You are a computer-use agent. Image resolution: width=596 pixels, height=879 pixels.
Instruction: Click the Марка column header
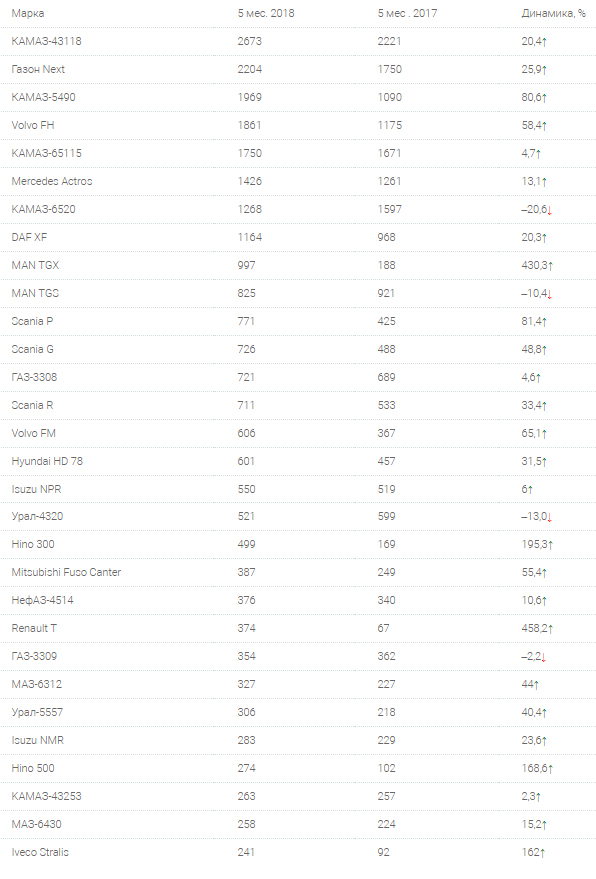coord(28,13)
